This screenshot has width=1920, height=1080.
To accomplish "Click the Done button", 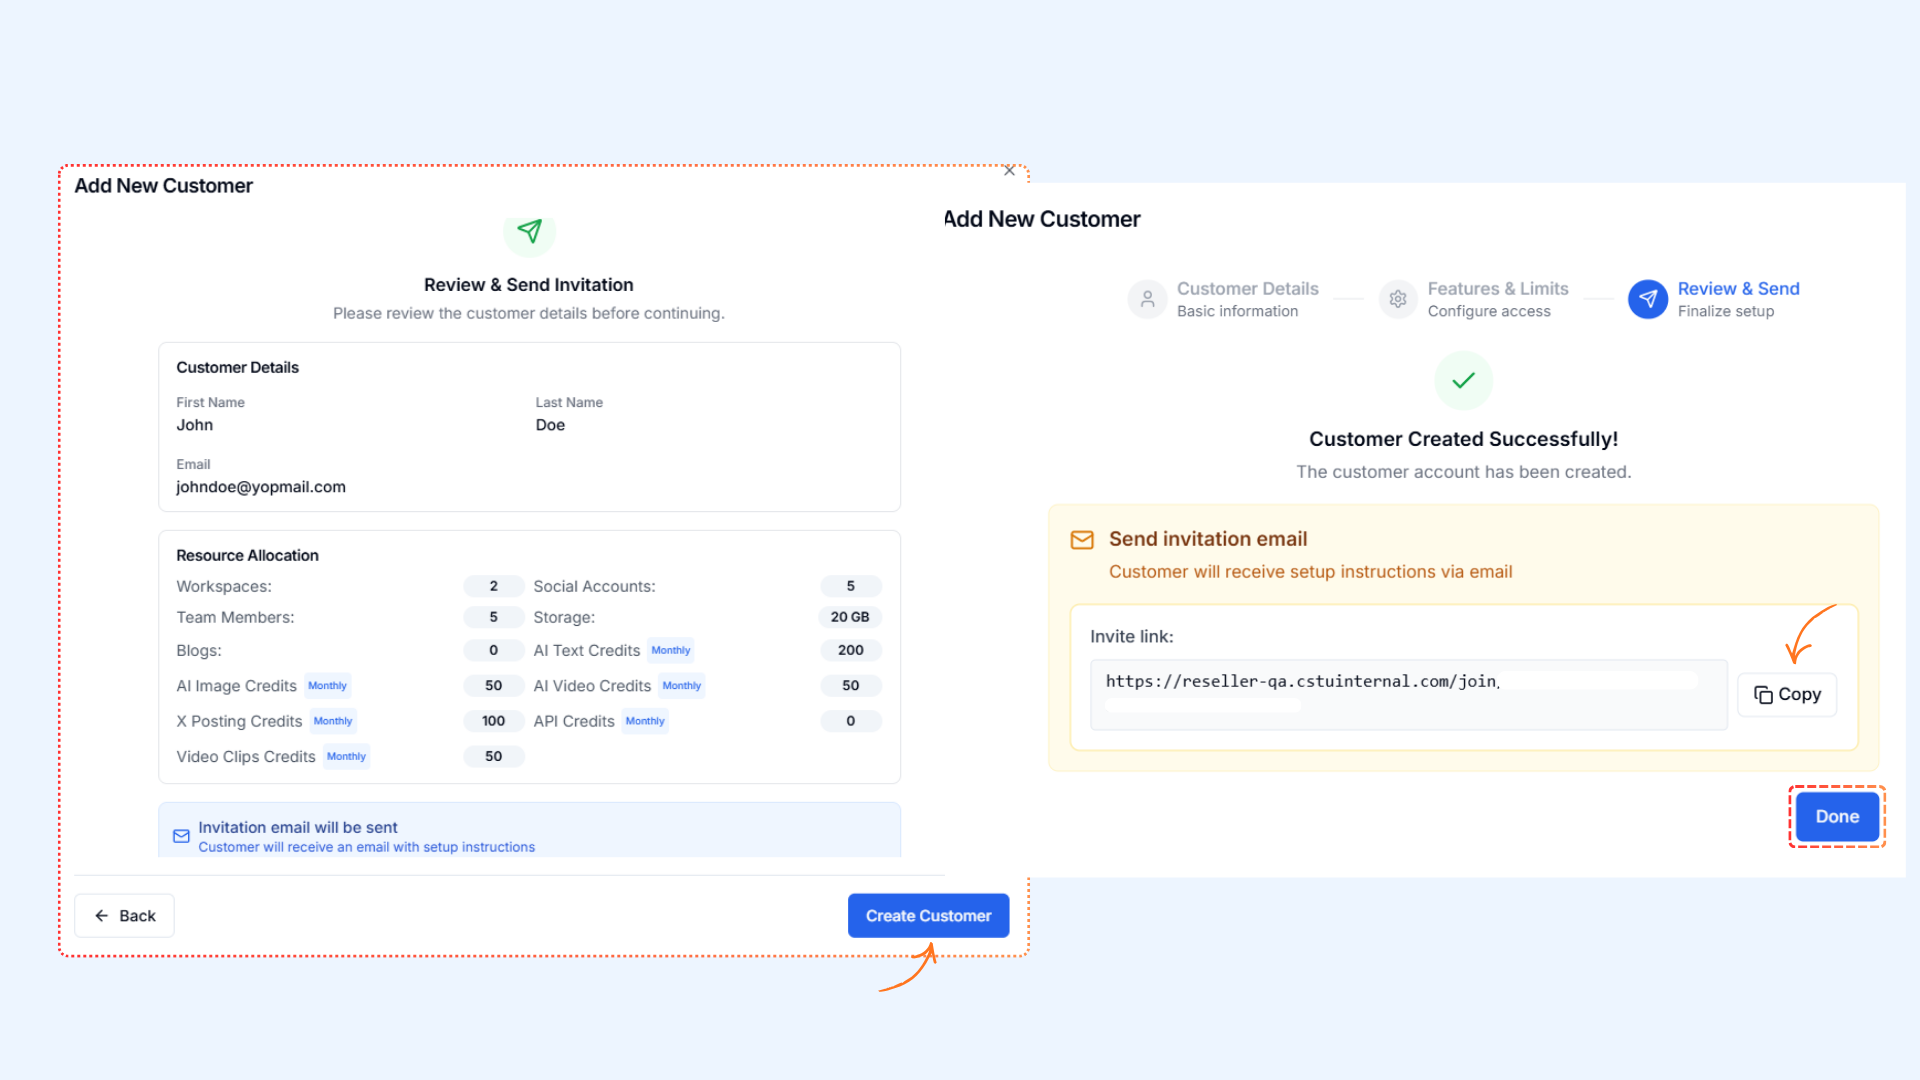I will (x=1837, y=816).
